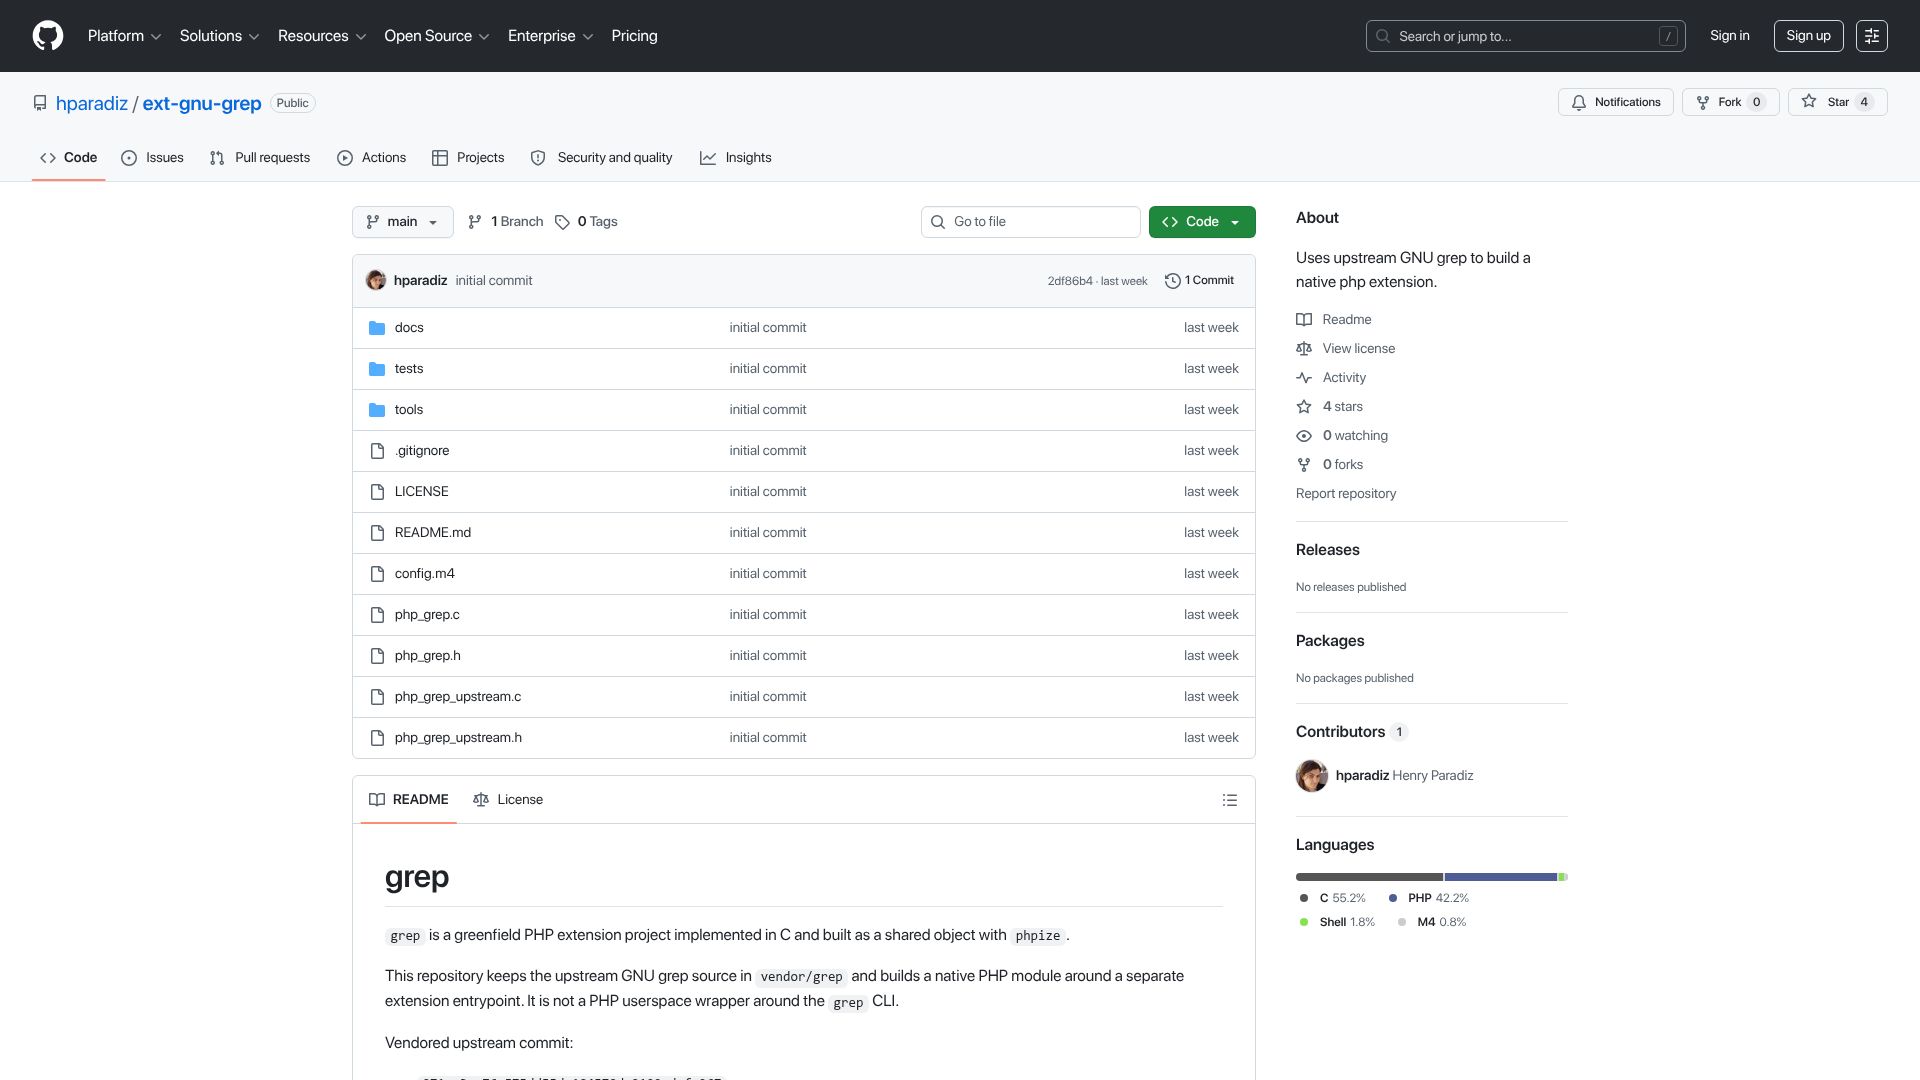View 0 Tags
The width and height of the screenshot is (1920, 1080).
click(x=587, y=222)
